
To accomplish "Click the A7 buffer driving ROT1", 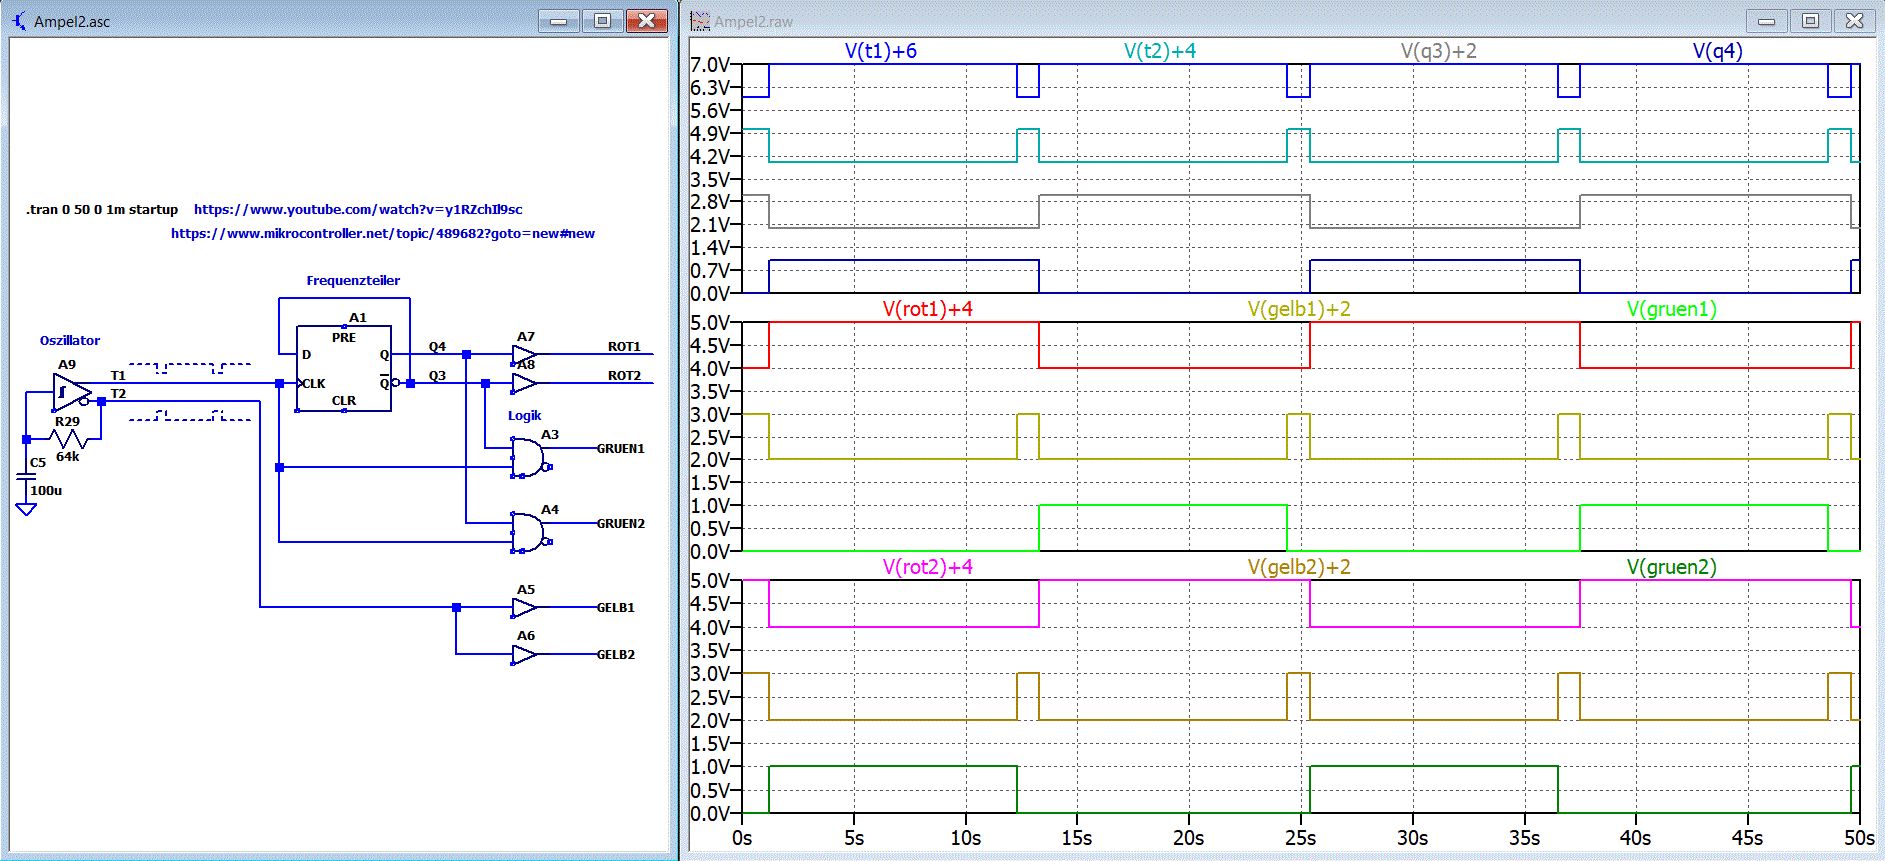I will click(523, 355).
